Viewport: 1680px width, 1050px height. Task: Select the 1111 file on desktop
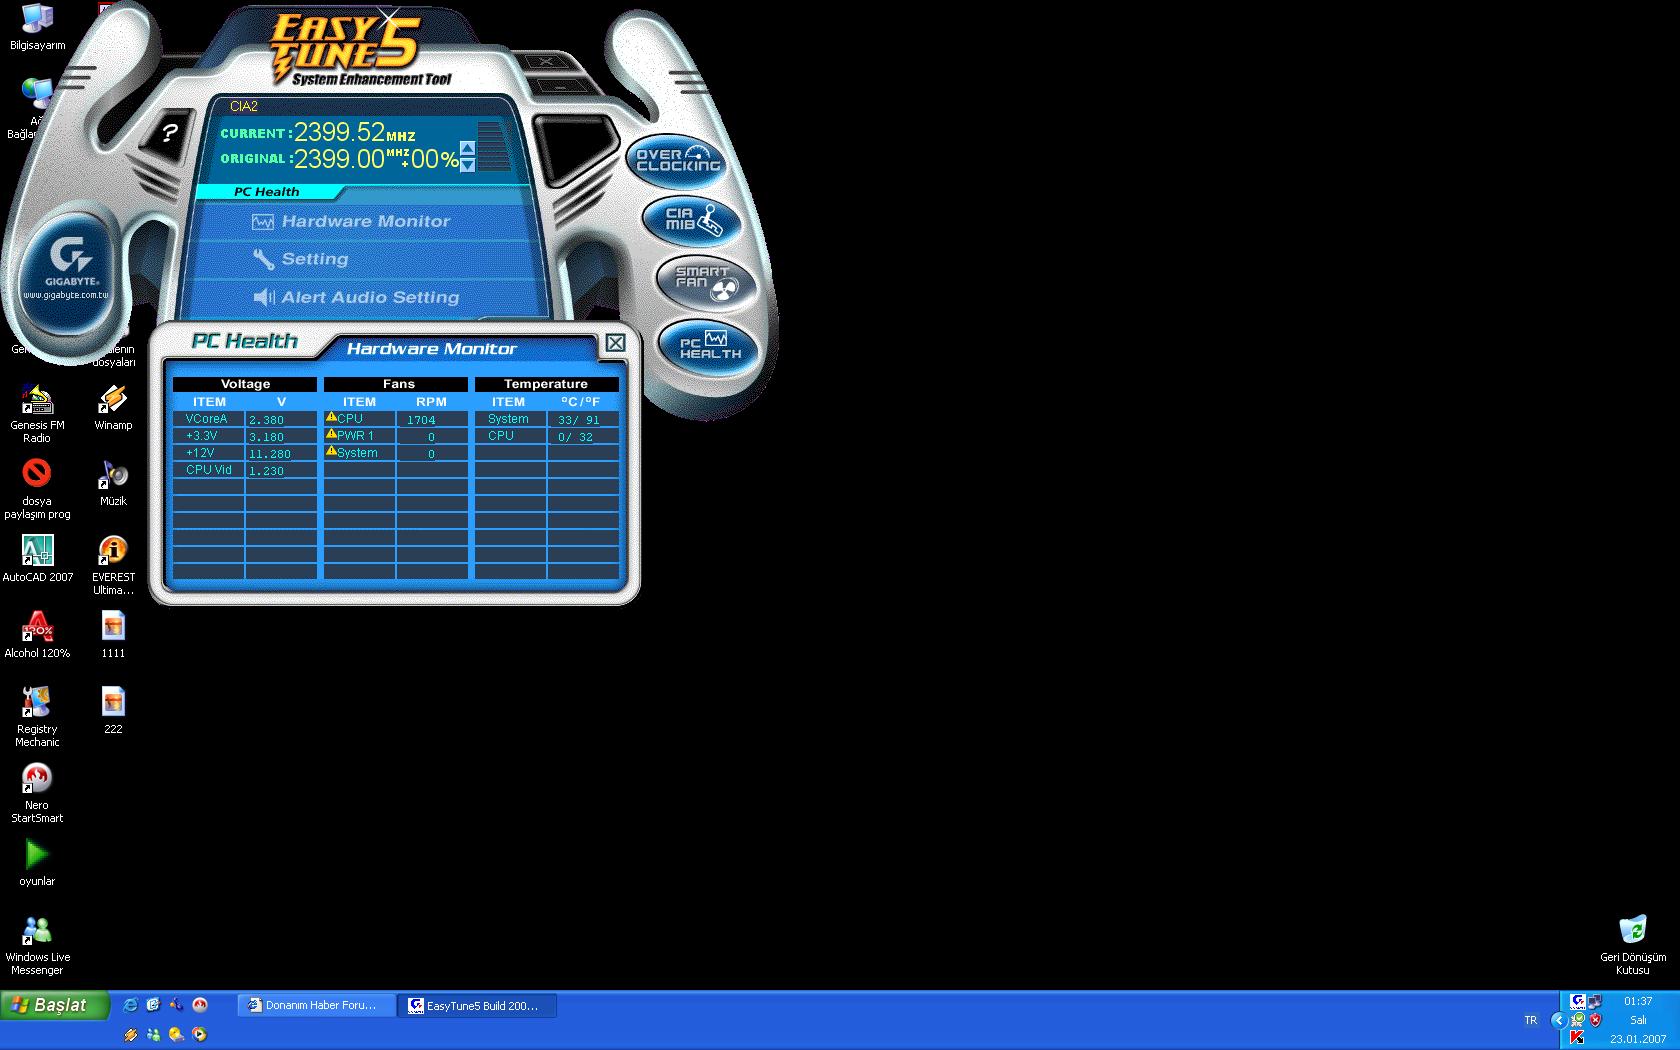tap(113, 635)
